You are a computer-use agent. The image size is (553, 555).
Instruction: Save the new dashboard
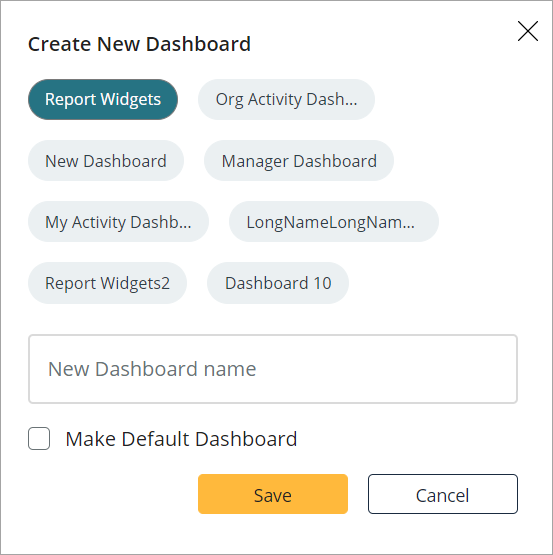click(273, 494)
